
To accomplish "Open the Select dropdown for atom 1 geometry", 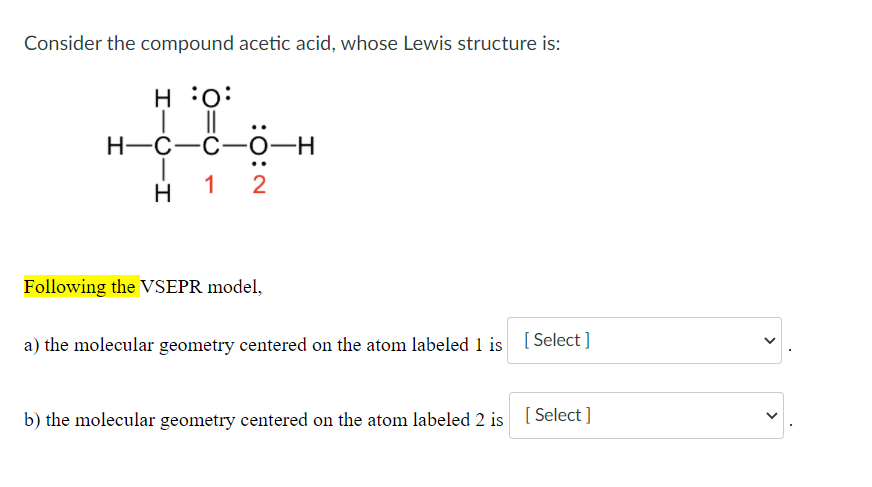I will point(644,340).
